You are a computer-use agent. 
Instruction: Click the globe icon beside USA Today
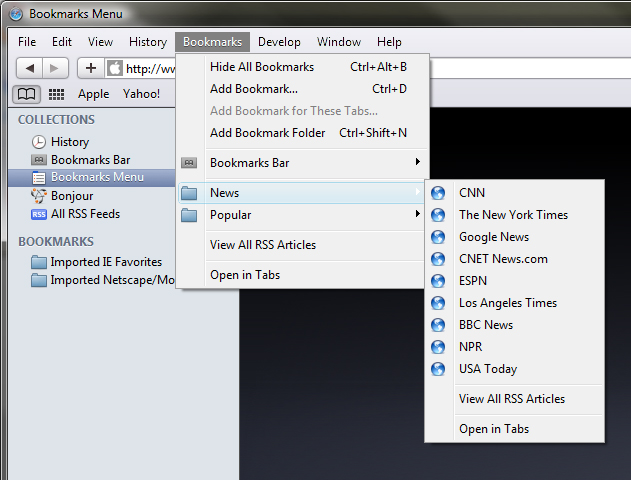coord(438,369)
